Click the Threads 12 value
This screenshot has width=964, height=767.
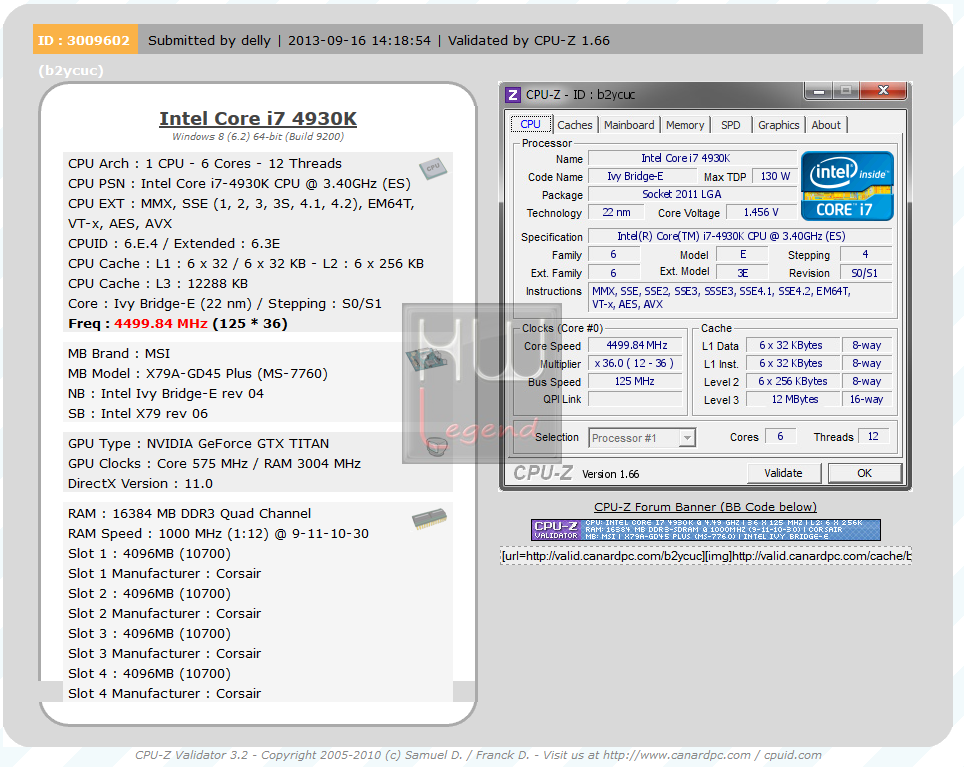pyautogui.click(x=873, y=436)
